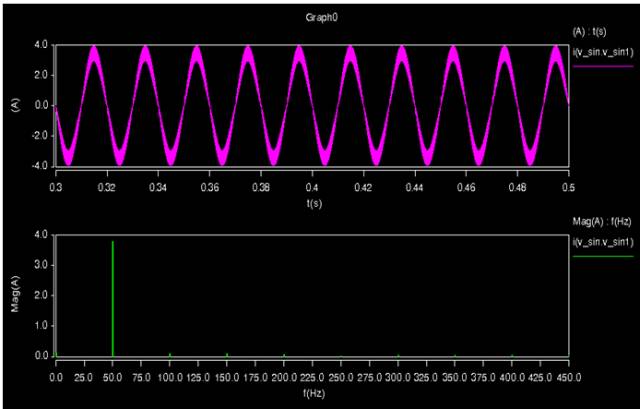Screen dimensions: 640x409
Task: Click the 250.0 tick on frequency axis
Action: pyautogui.click(x=341, y=378)
